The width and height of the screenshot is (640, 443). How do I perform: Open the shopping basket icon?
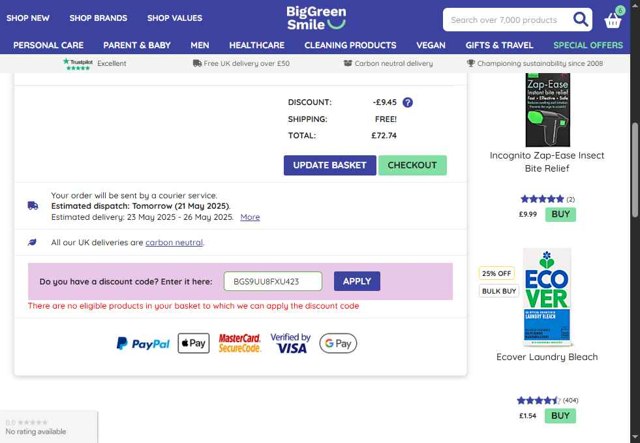pos(613,19)
